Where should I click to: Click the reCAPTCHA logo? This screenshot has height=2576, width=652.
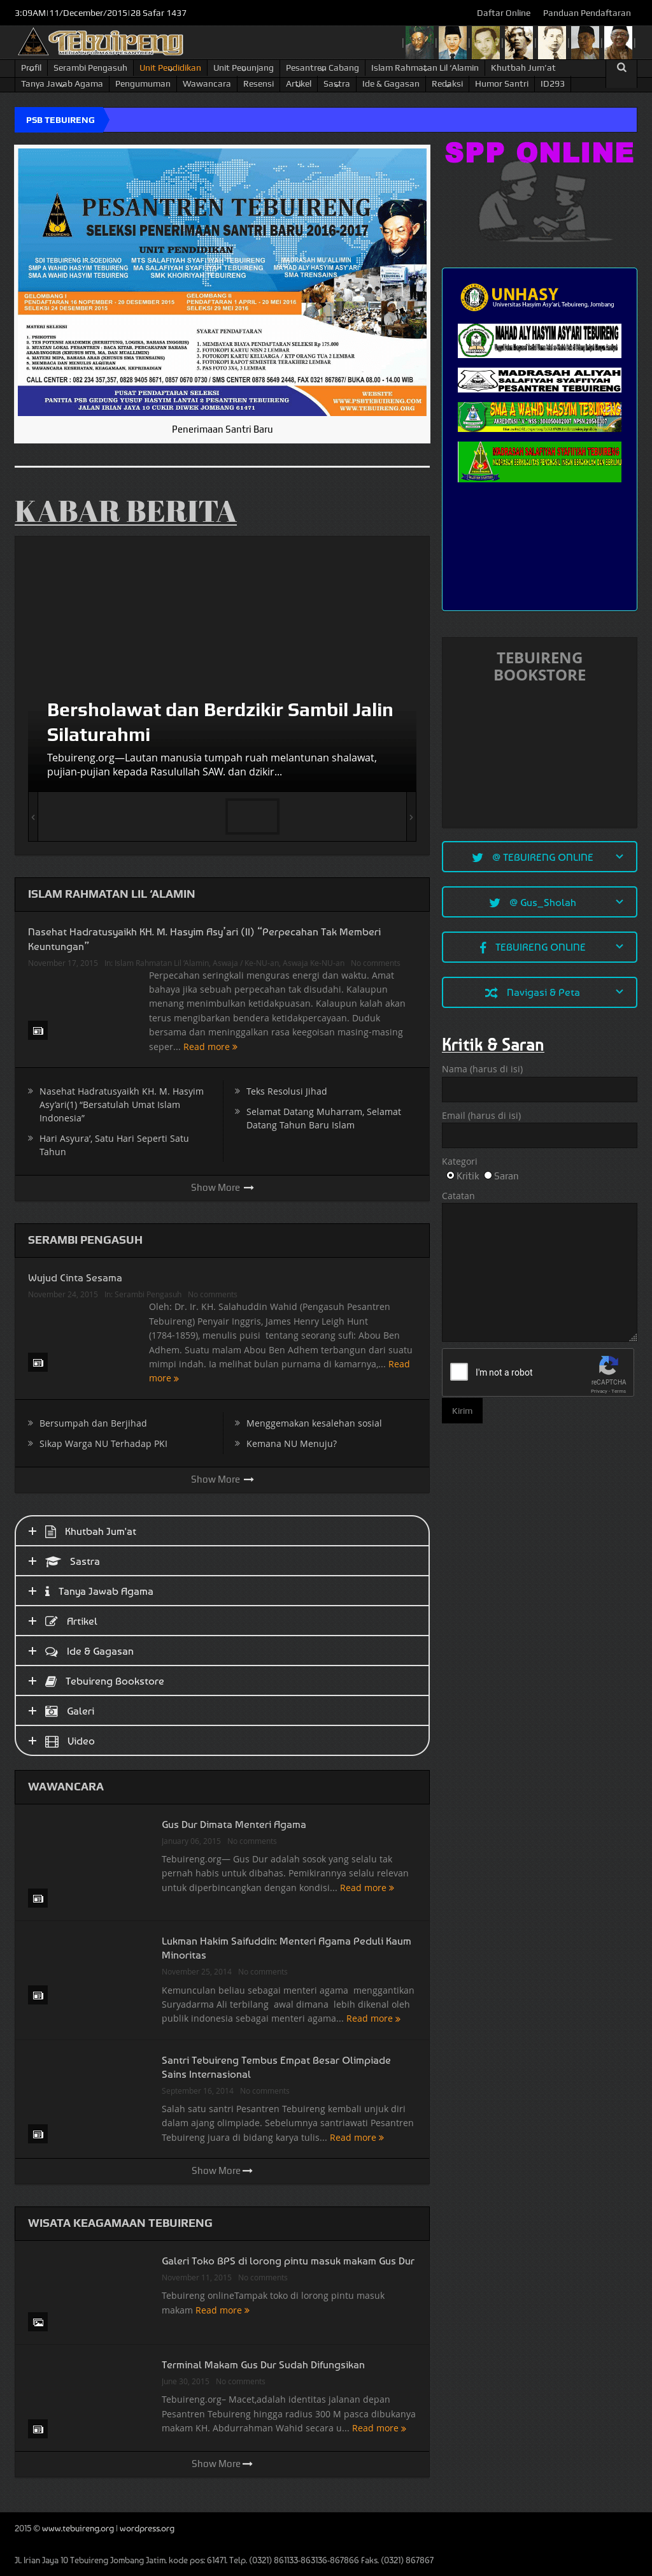coord(608,1366)
